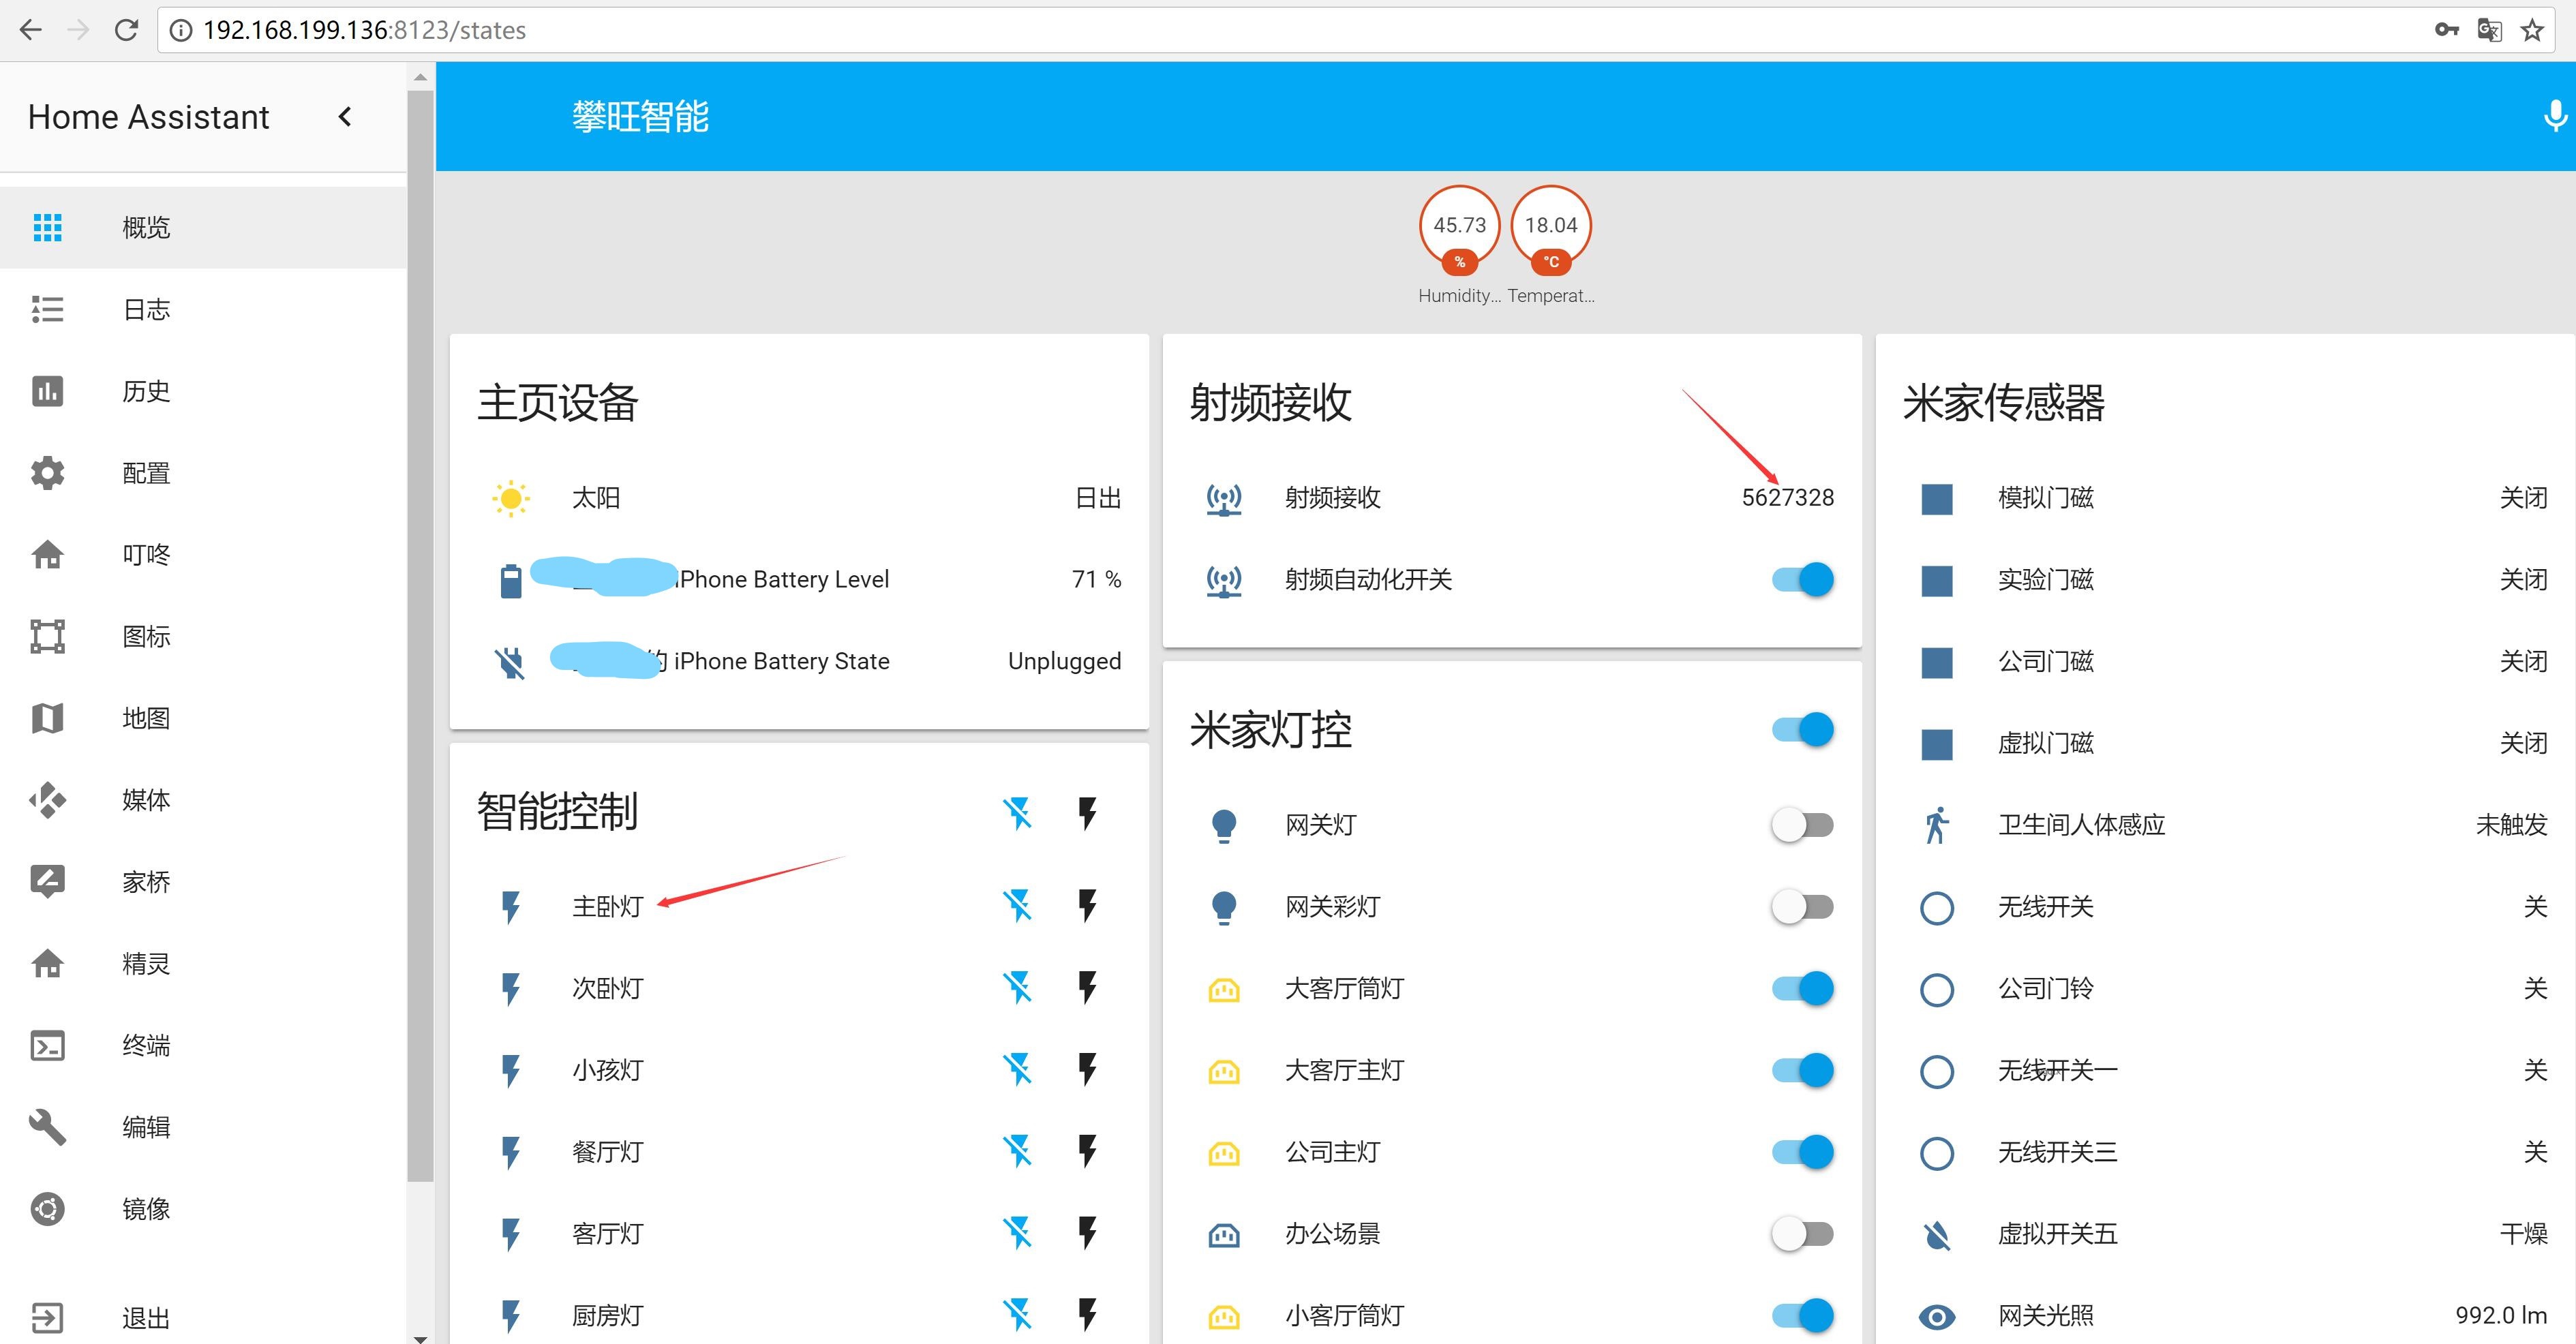Open the browser translate icon

(2489, 30)
